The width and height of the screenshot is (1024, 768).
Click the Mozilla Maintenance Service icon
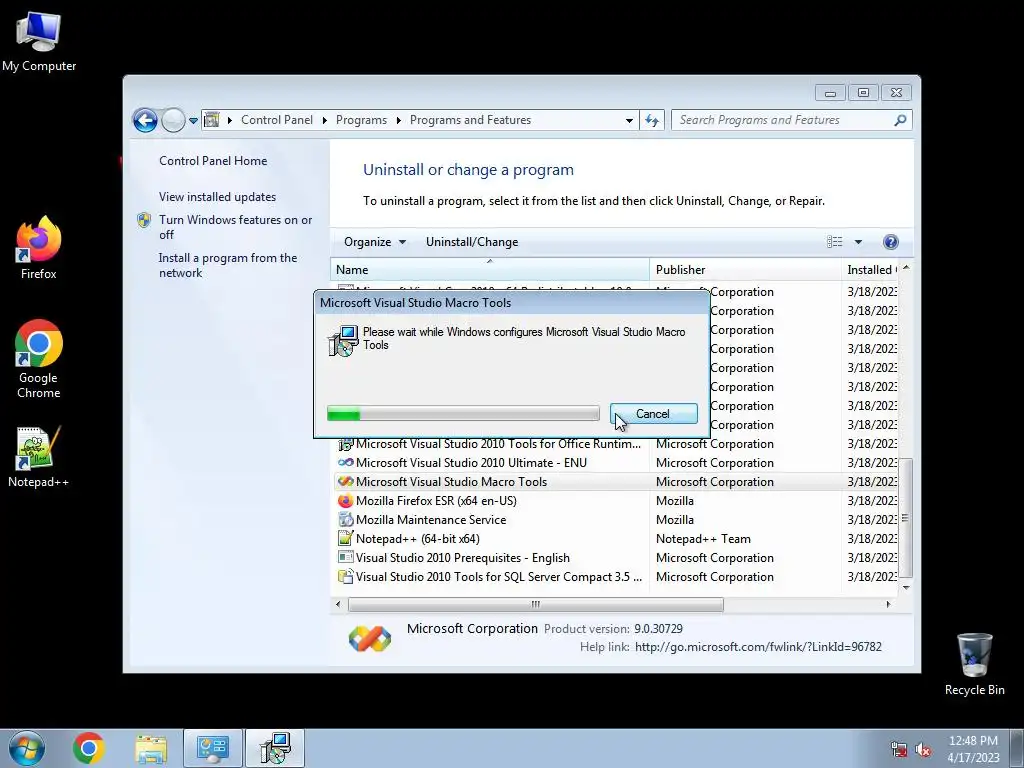click(x=345, y=520)
